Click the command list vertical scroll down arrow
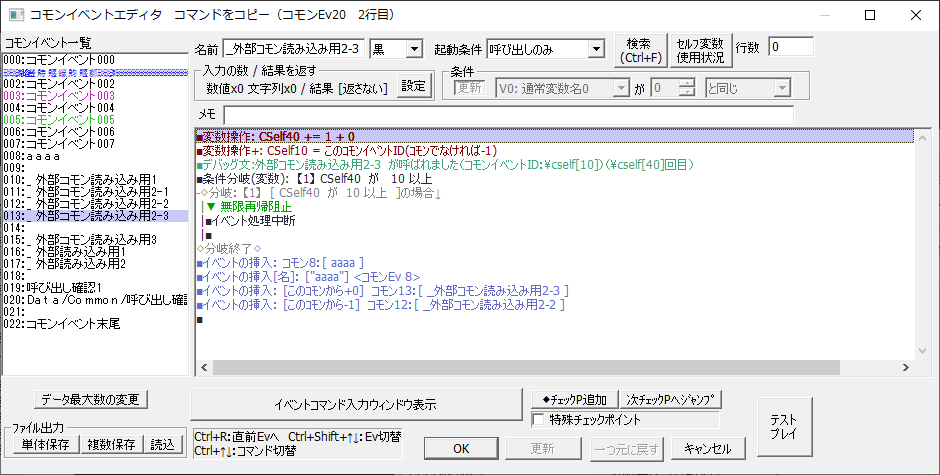 923,351
